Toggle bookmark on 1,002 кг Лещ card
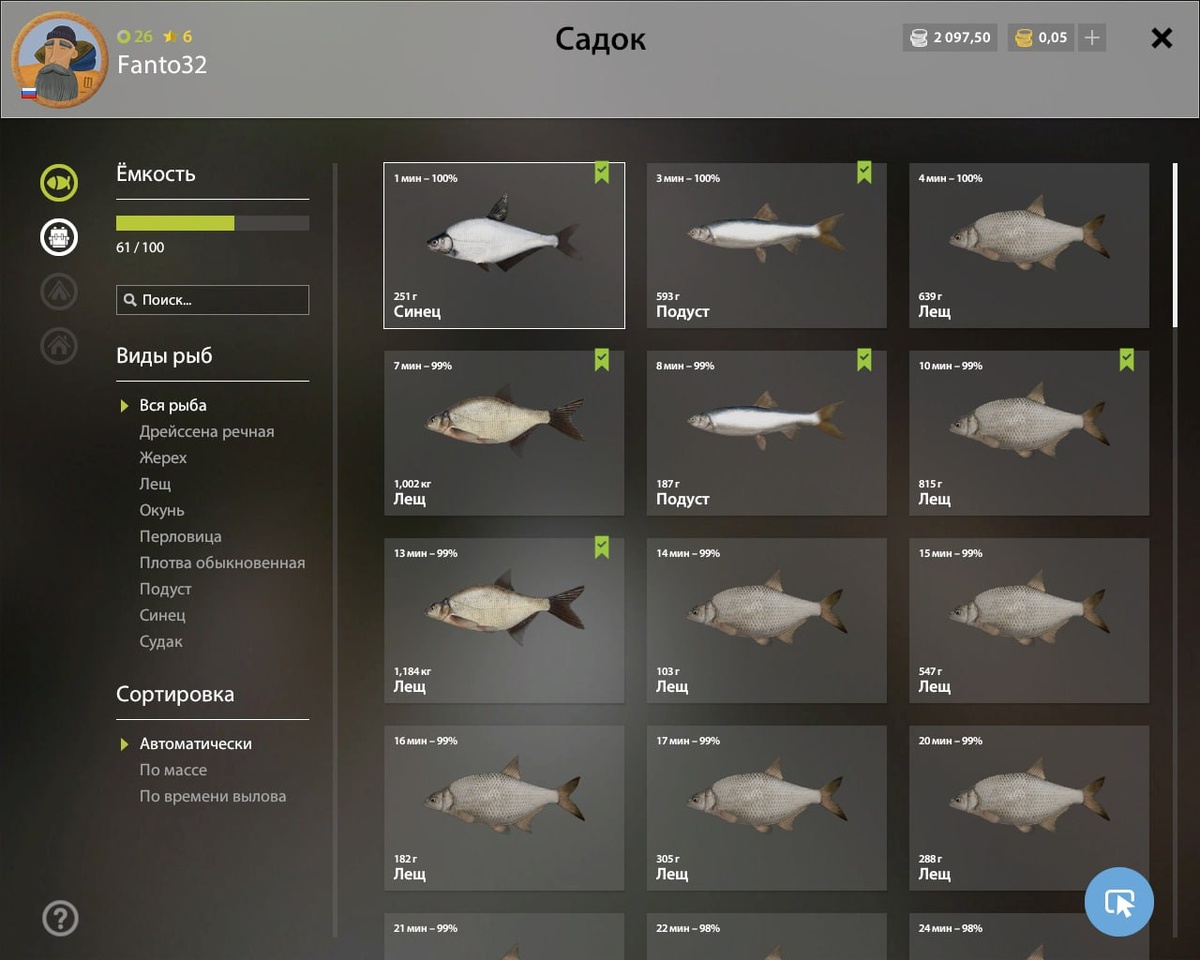The height and width of the screenshot is (960, 1200). click(x=601, y=360)
